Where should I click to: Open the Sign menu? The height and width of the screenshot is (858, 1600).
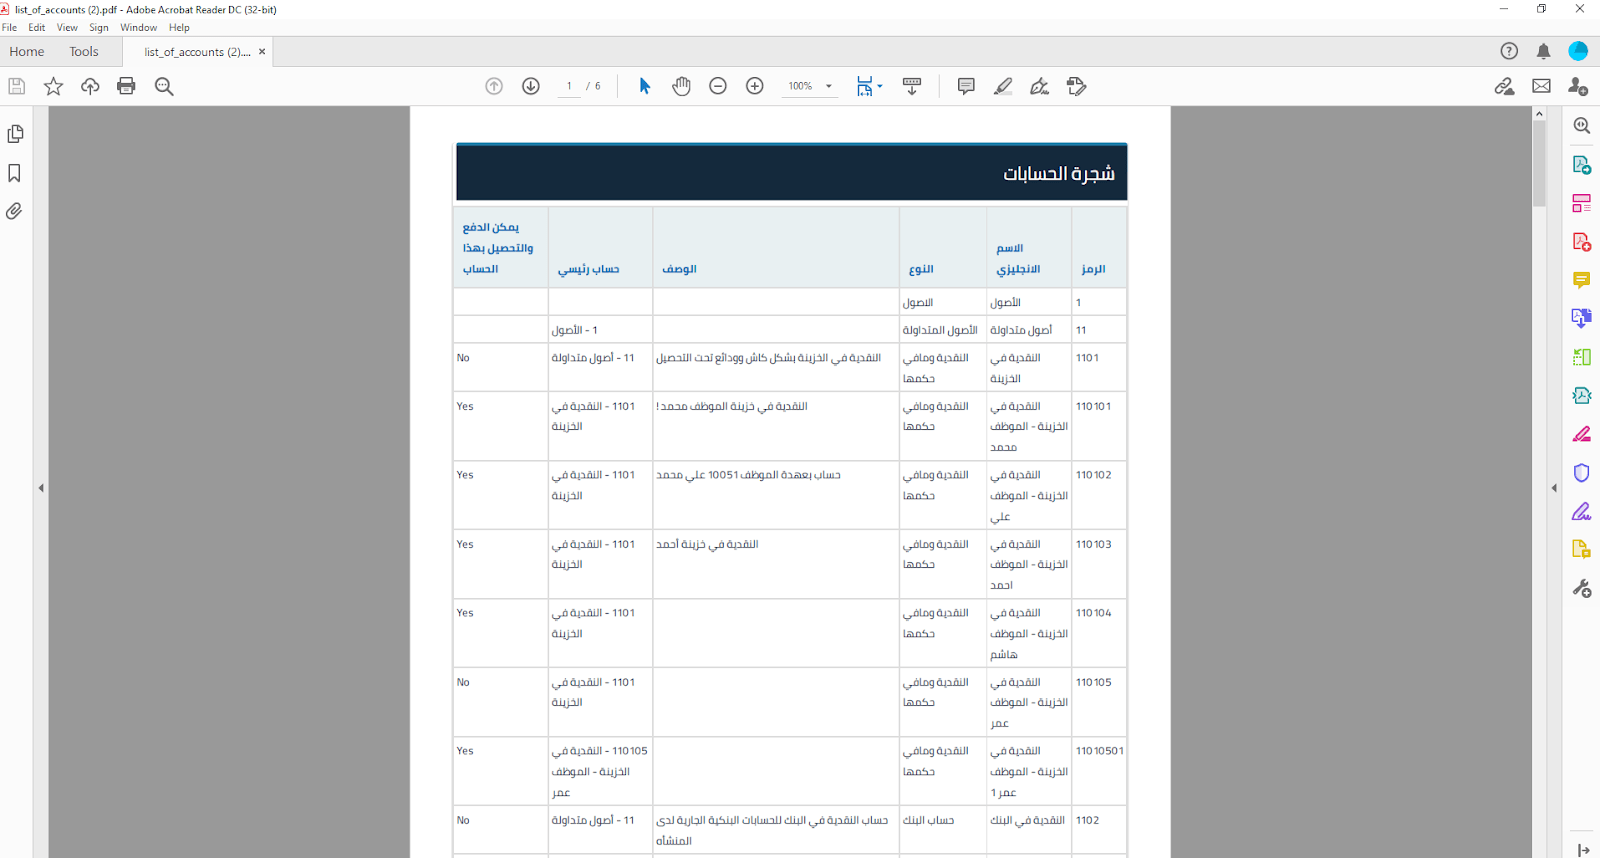99,28
